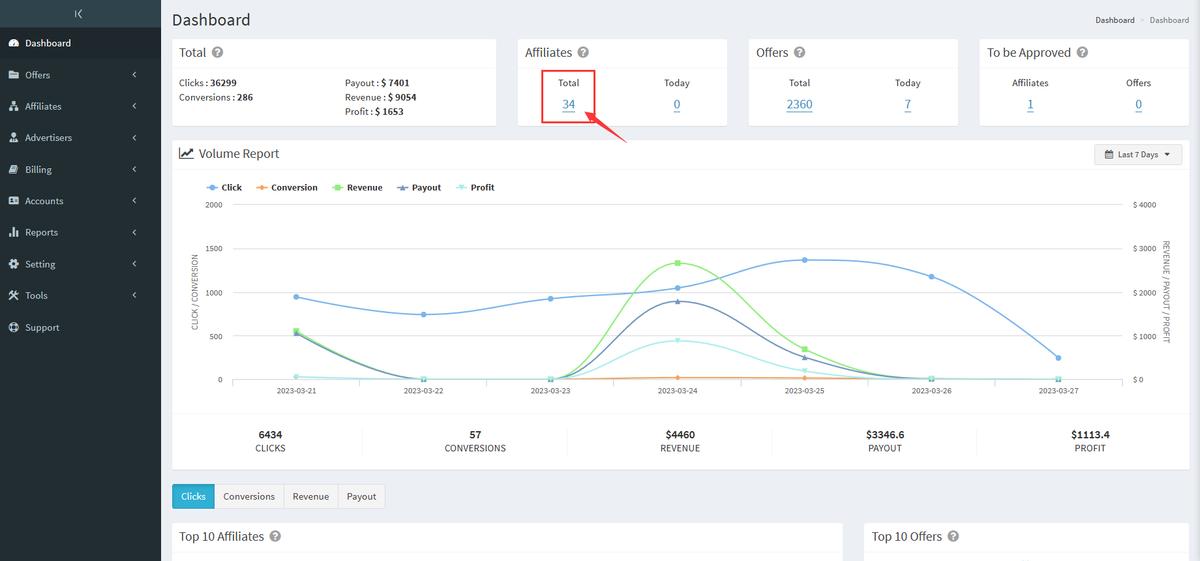Switch to the Conversions tab

(x=248, y=497)
